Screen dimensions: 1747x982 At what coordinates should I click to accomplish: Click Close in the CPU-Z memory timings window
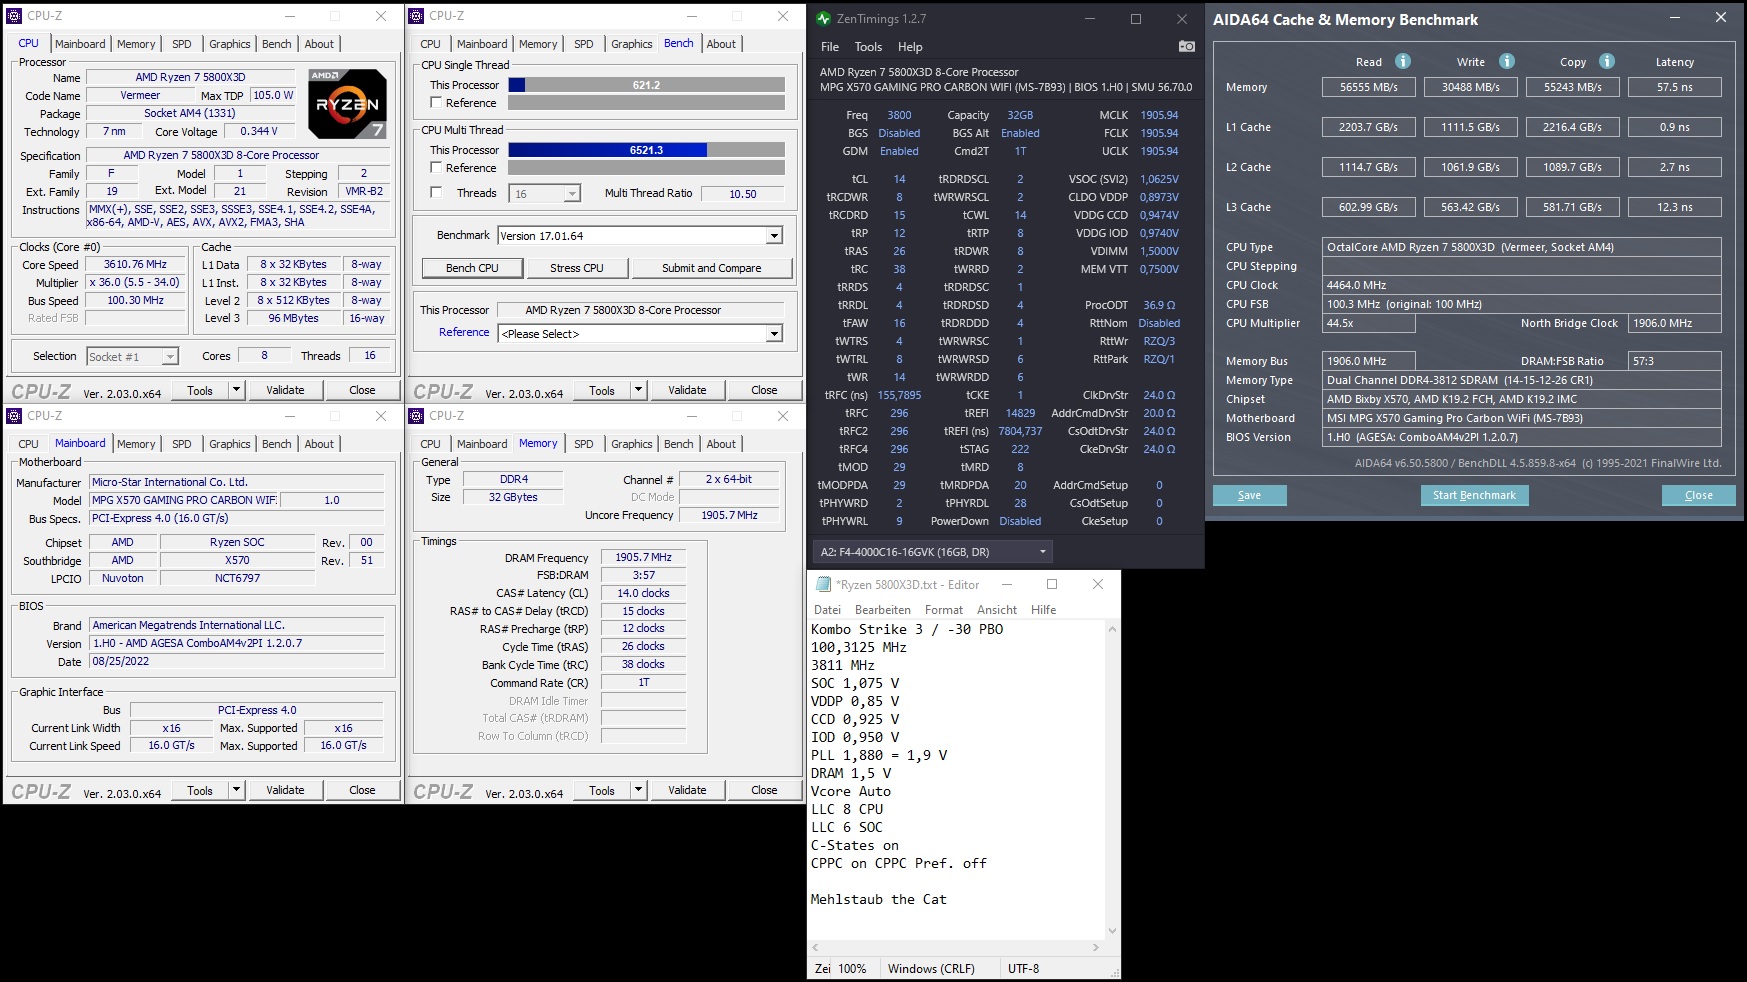[765, 790]
